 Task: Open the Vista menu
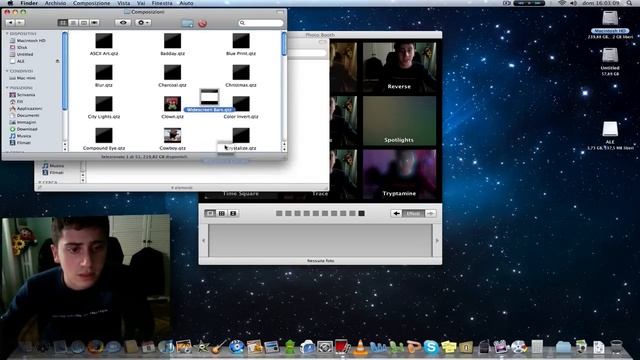click(124, 3)
